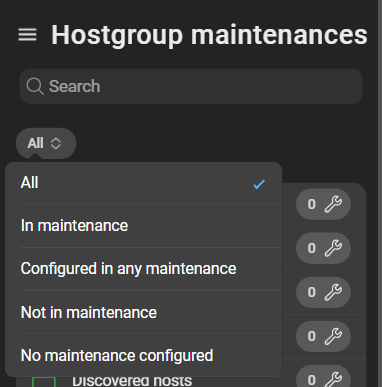Tick the Discovered hosts checkbox
The height and width of the screenshot is (387, 382).
tap(44, 382)
